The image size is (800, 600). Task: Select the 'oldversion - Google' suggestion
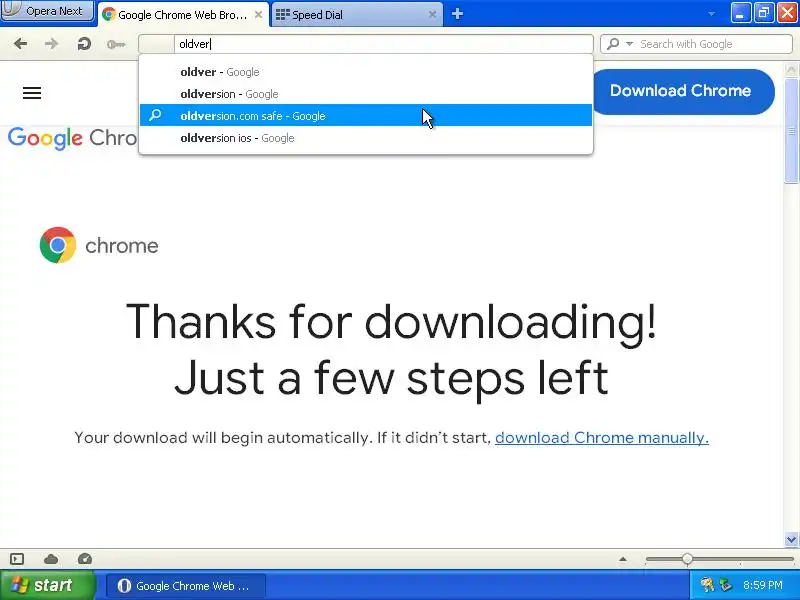coord(365,94)
